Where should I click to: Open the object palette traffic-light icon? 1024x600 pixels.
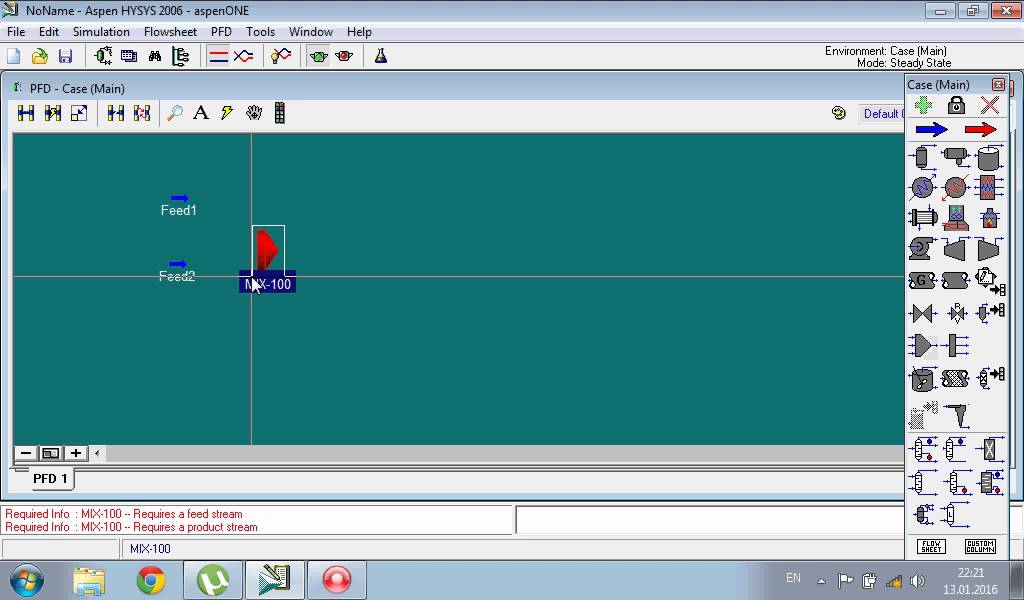(x=280, y=113)
